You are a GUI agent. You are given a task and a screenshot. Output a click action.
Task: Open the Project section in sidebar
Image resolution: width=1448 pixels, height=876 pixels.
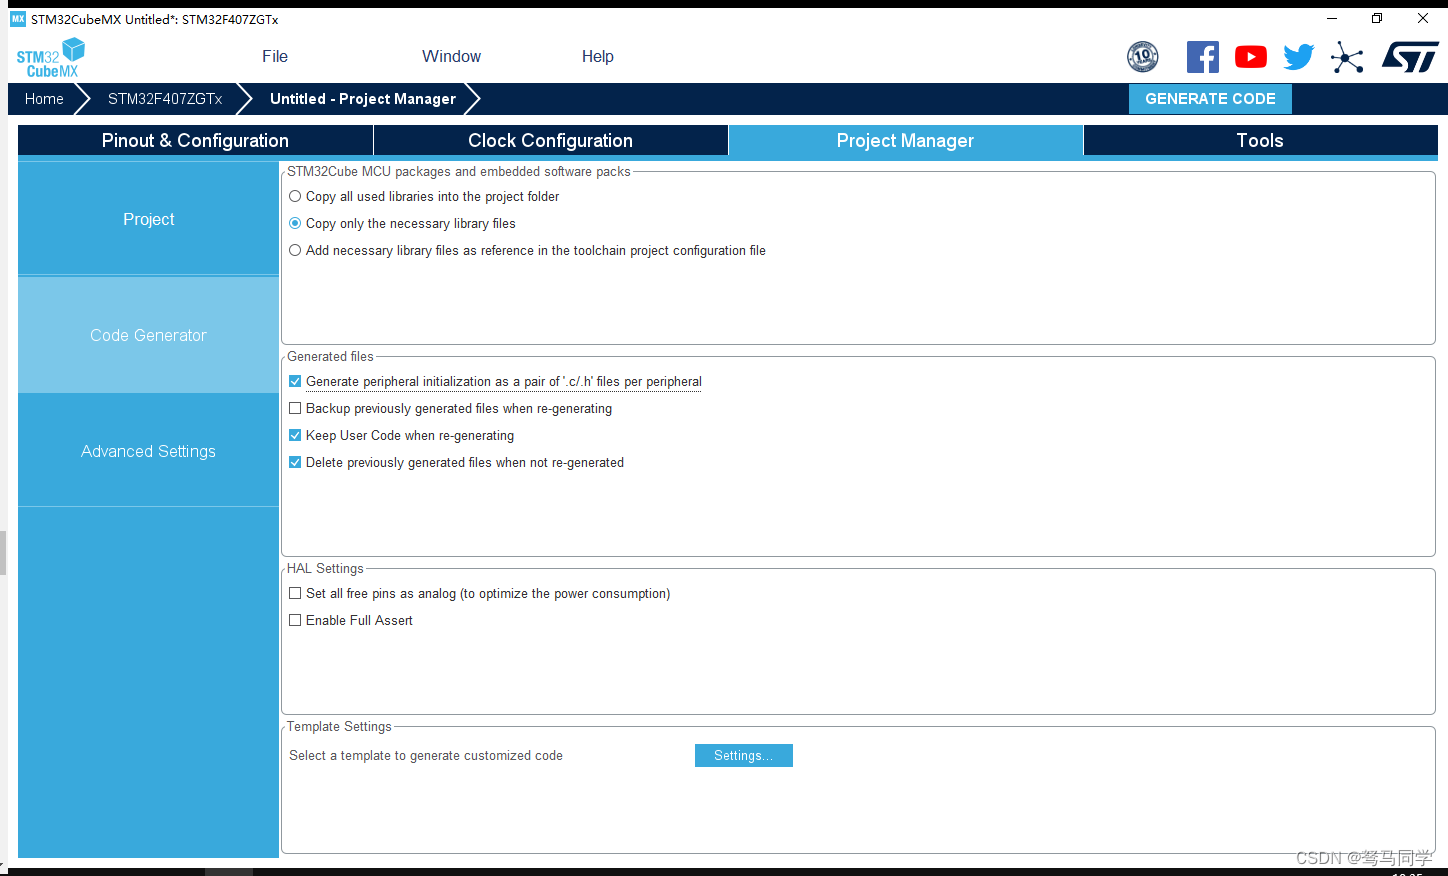point(148,219)
